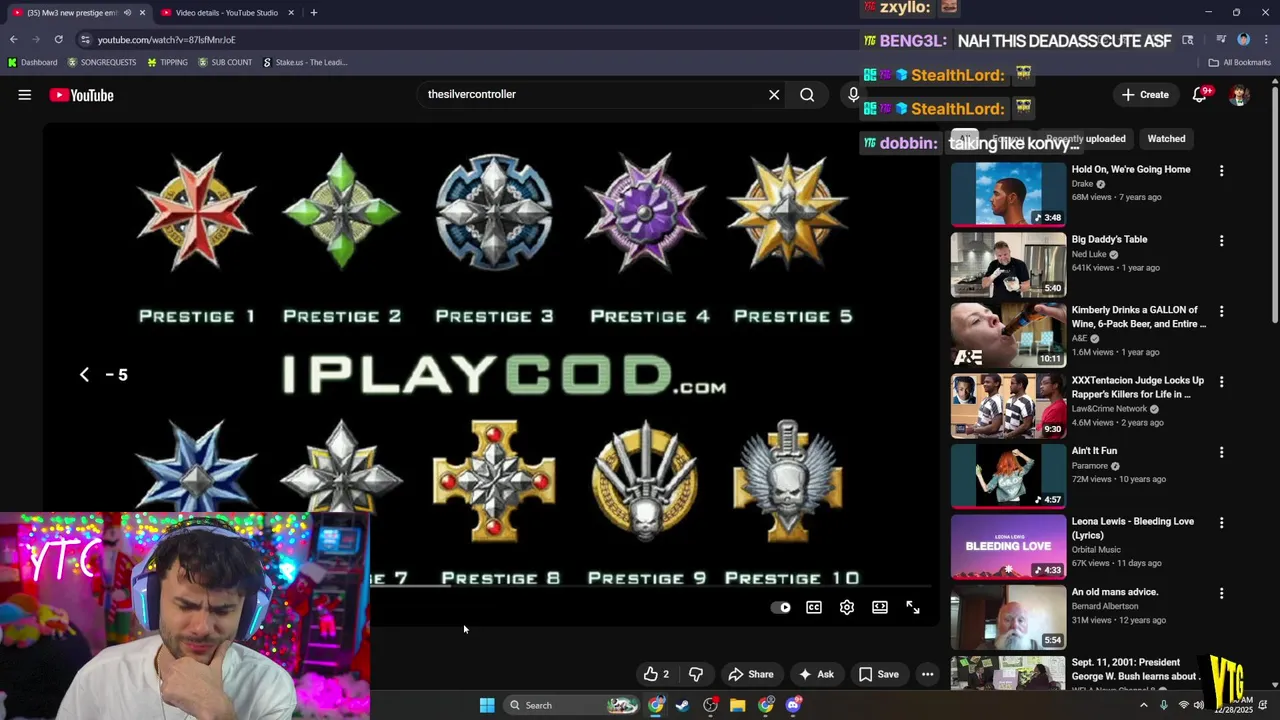This screenshot has height=720, width=1280.
Task: Open a new browser tab
Action: 314,13
